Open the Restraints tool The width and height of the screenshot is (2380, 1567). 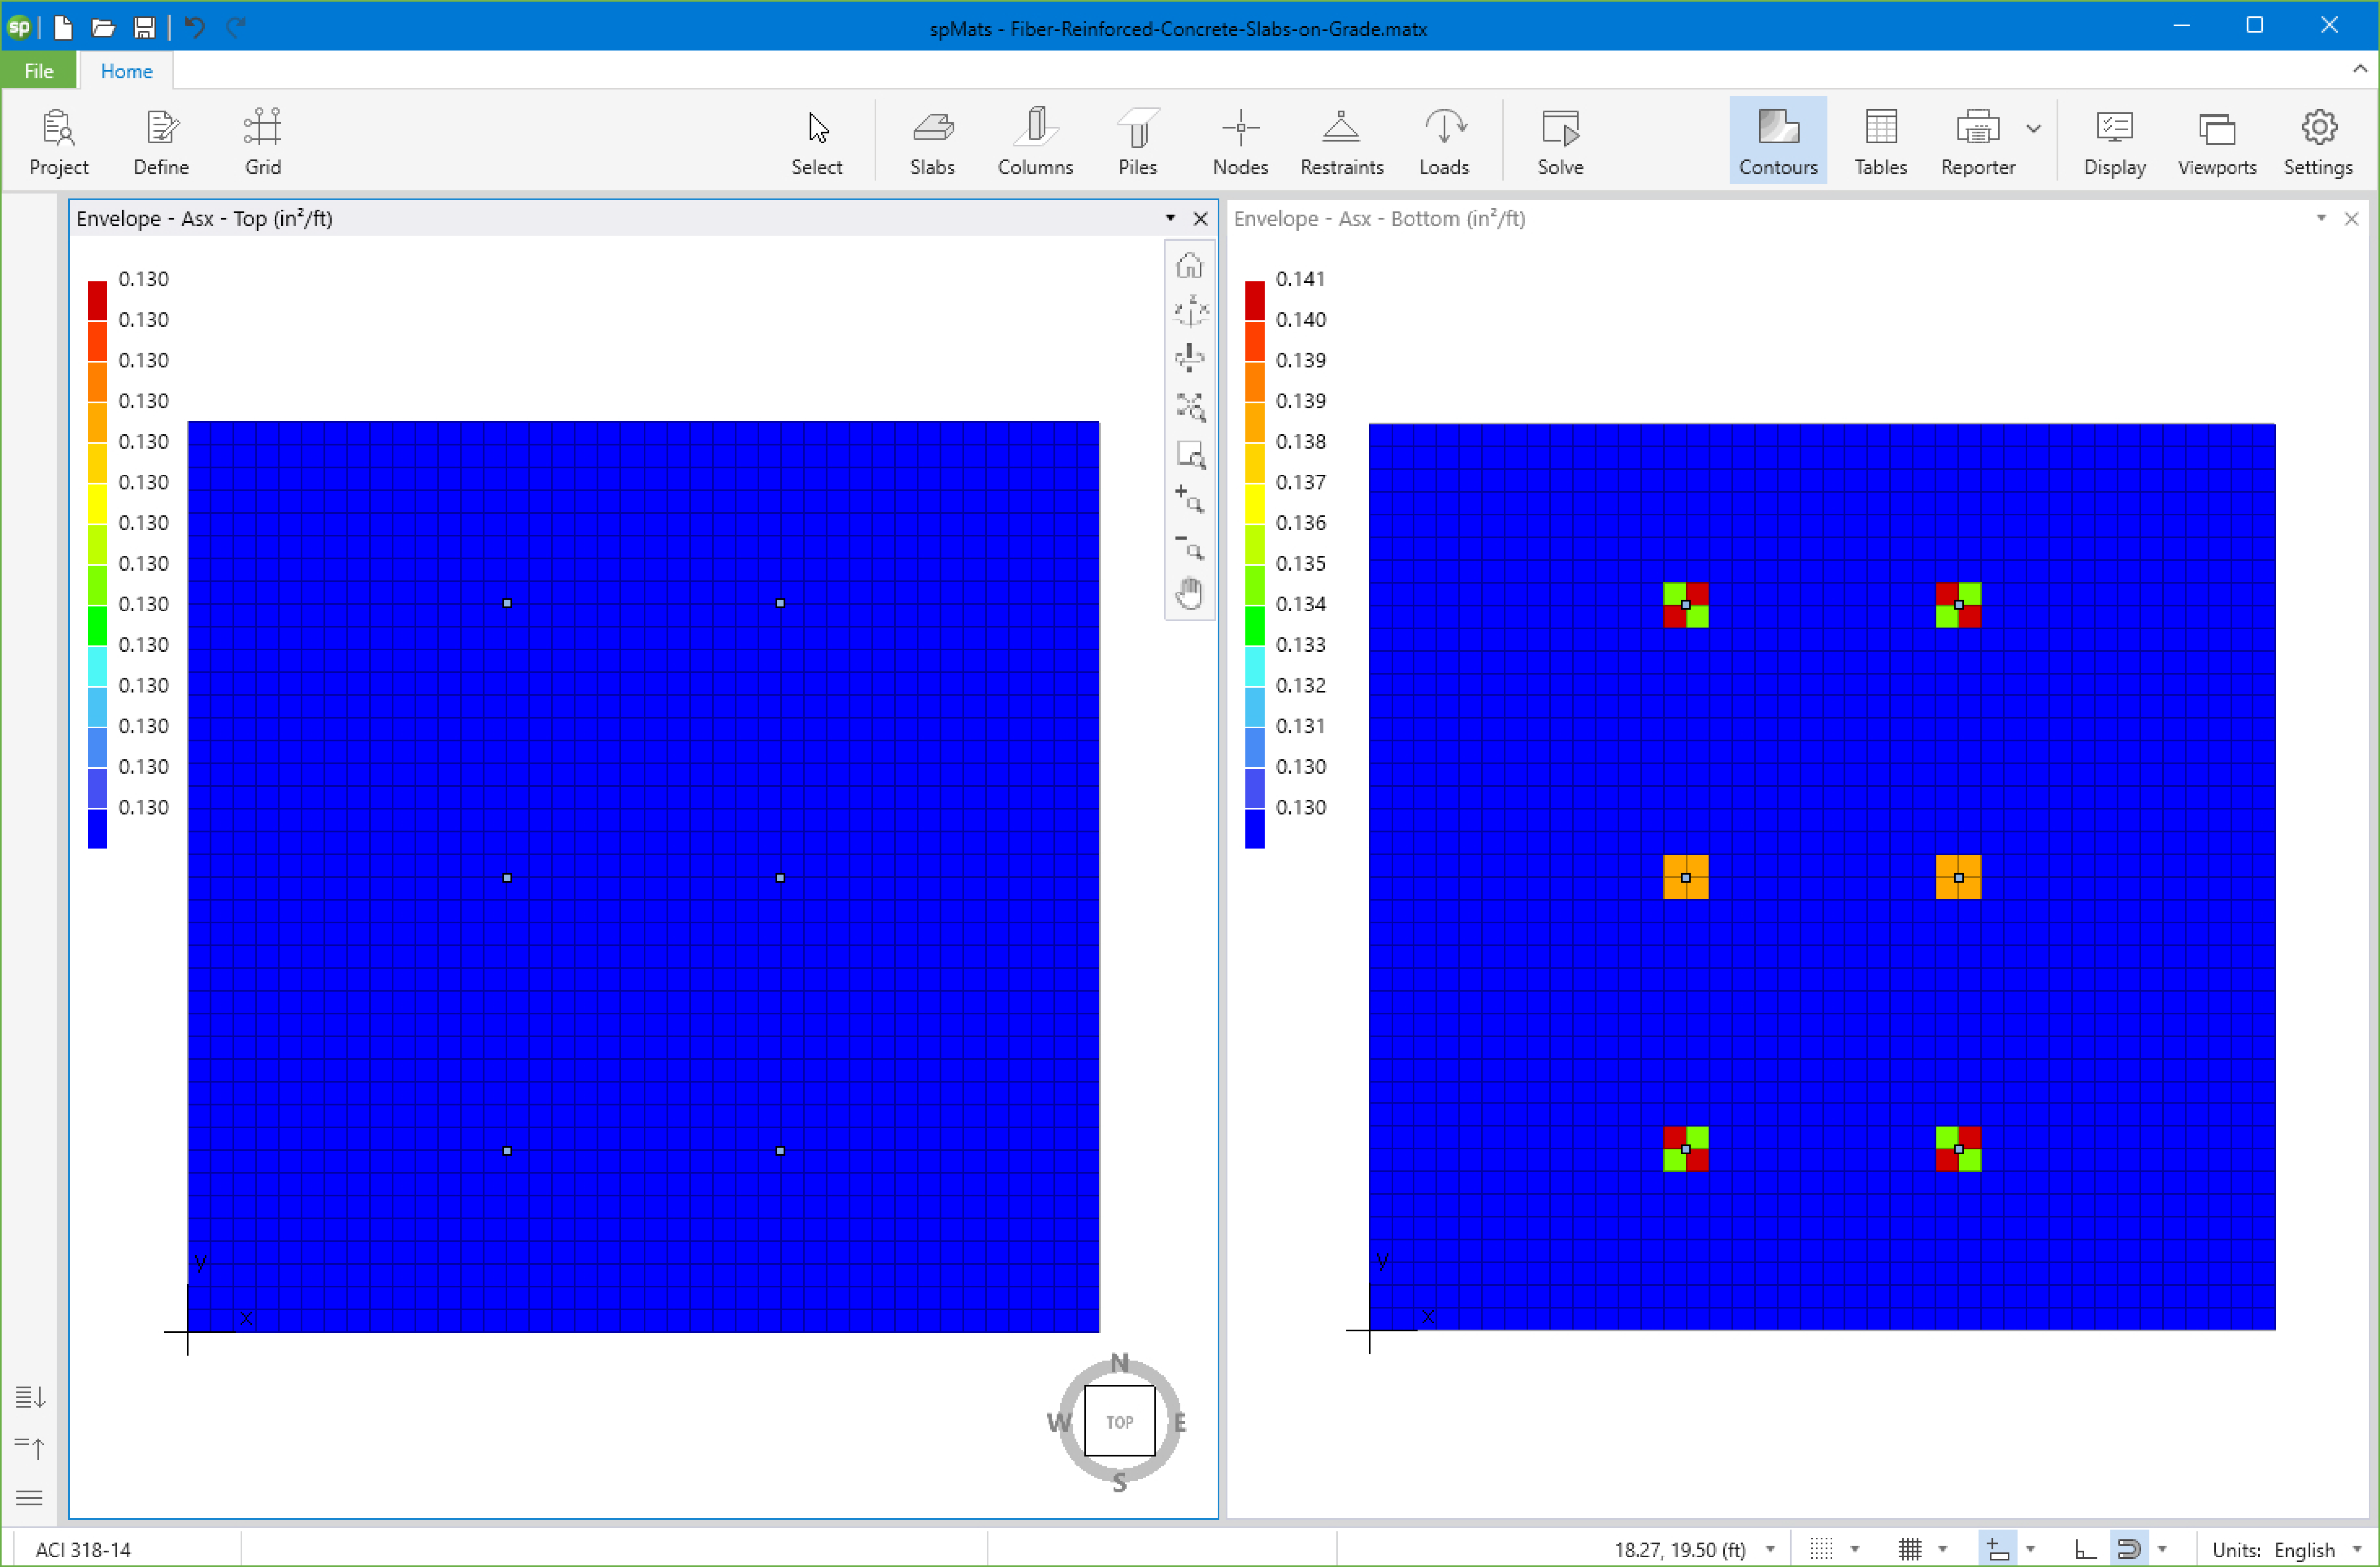coord(1341,141)
